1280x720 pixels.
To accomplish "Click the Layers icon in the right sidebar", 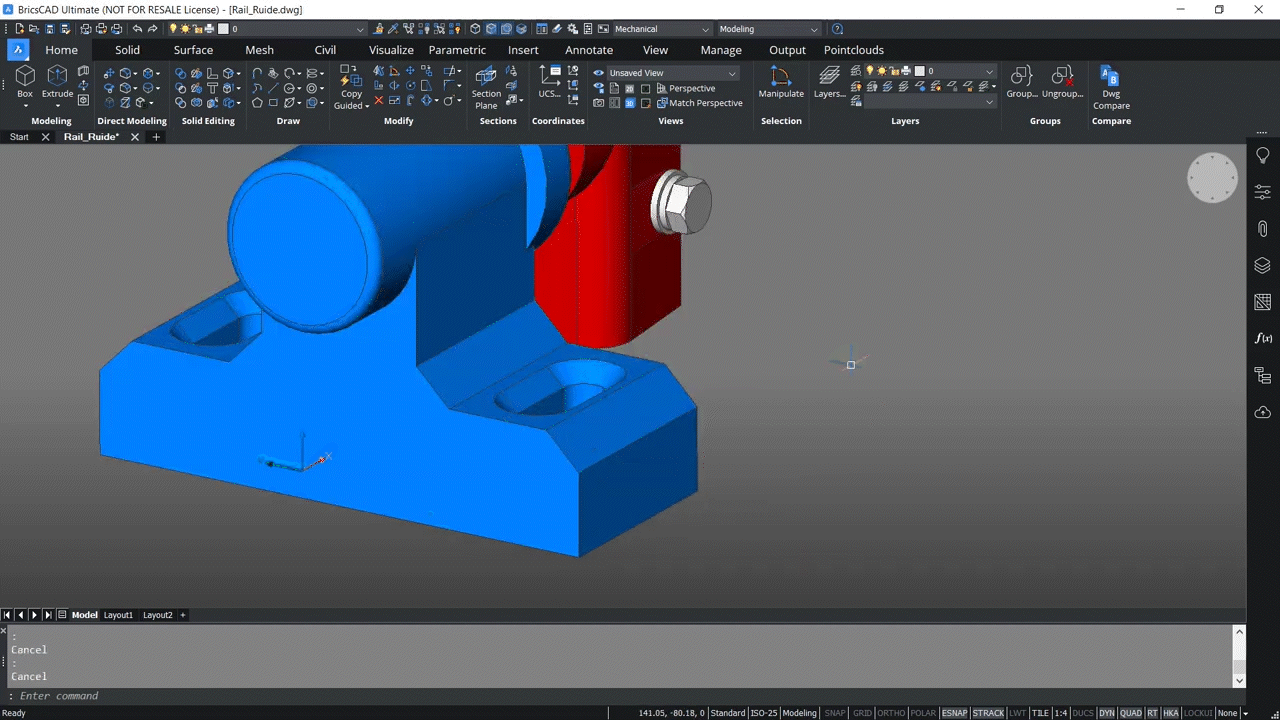I will (x=1262, y=265).
